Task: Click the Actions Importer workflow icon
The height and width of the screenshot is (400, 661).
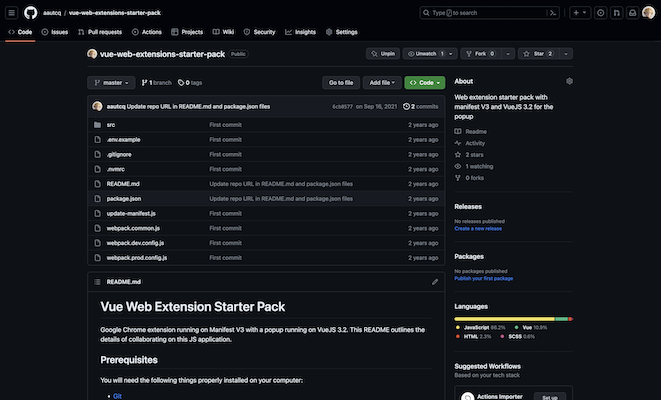Action: point(467,397)
